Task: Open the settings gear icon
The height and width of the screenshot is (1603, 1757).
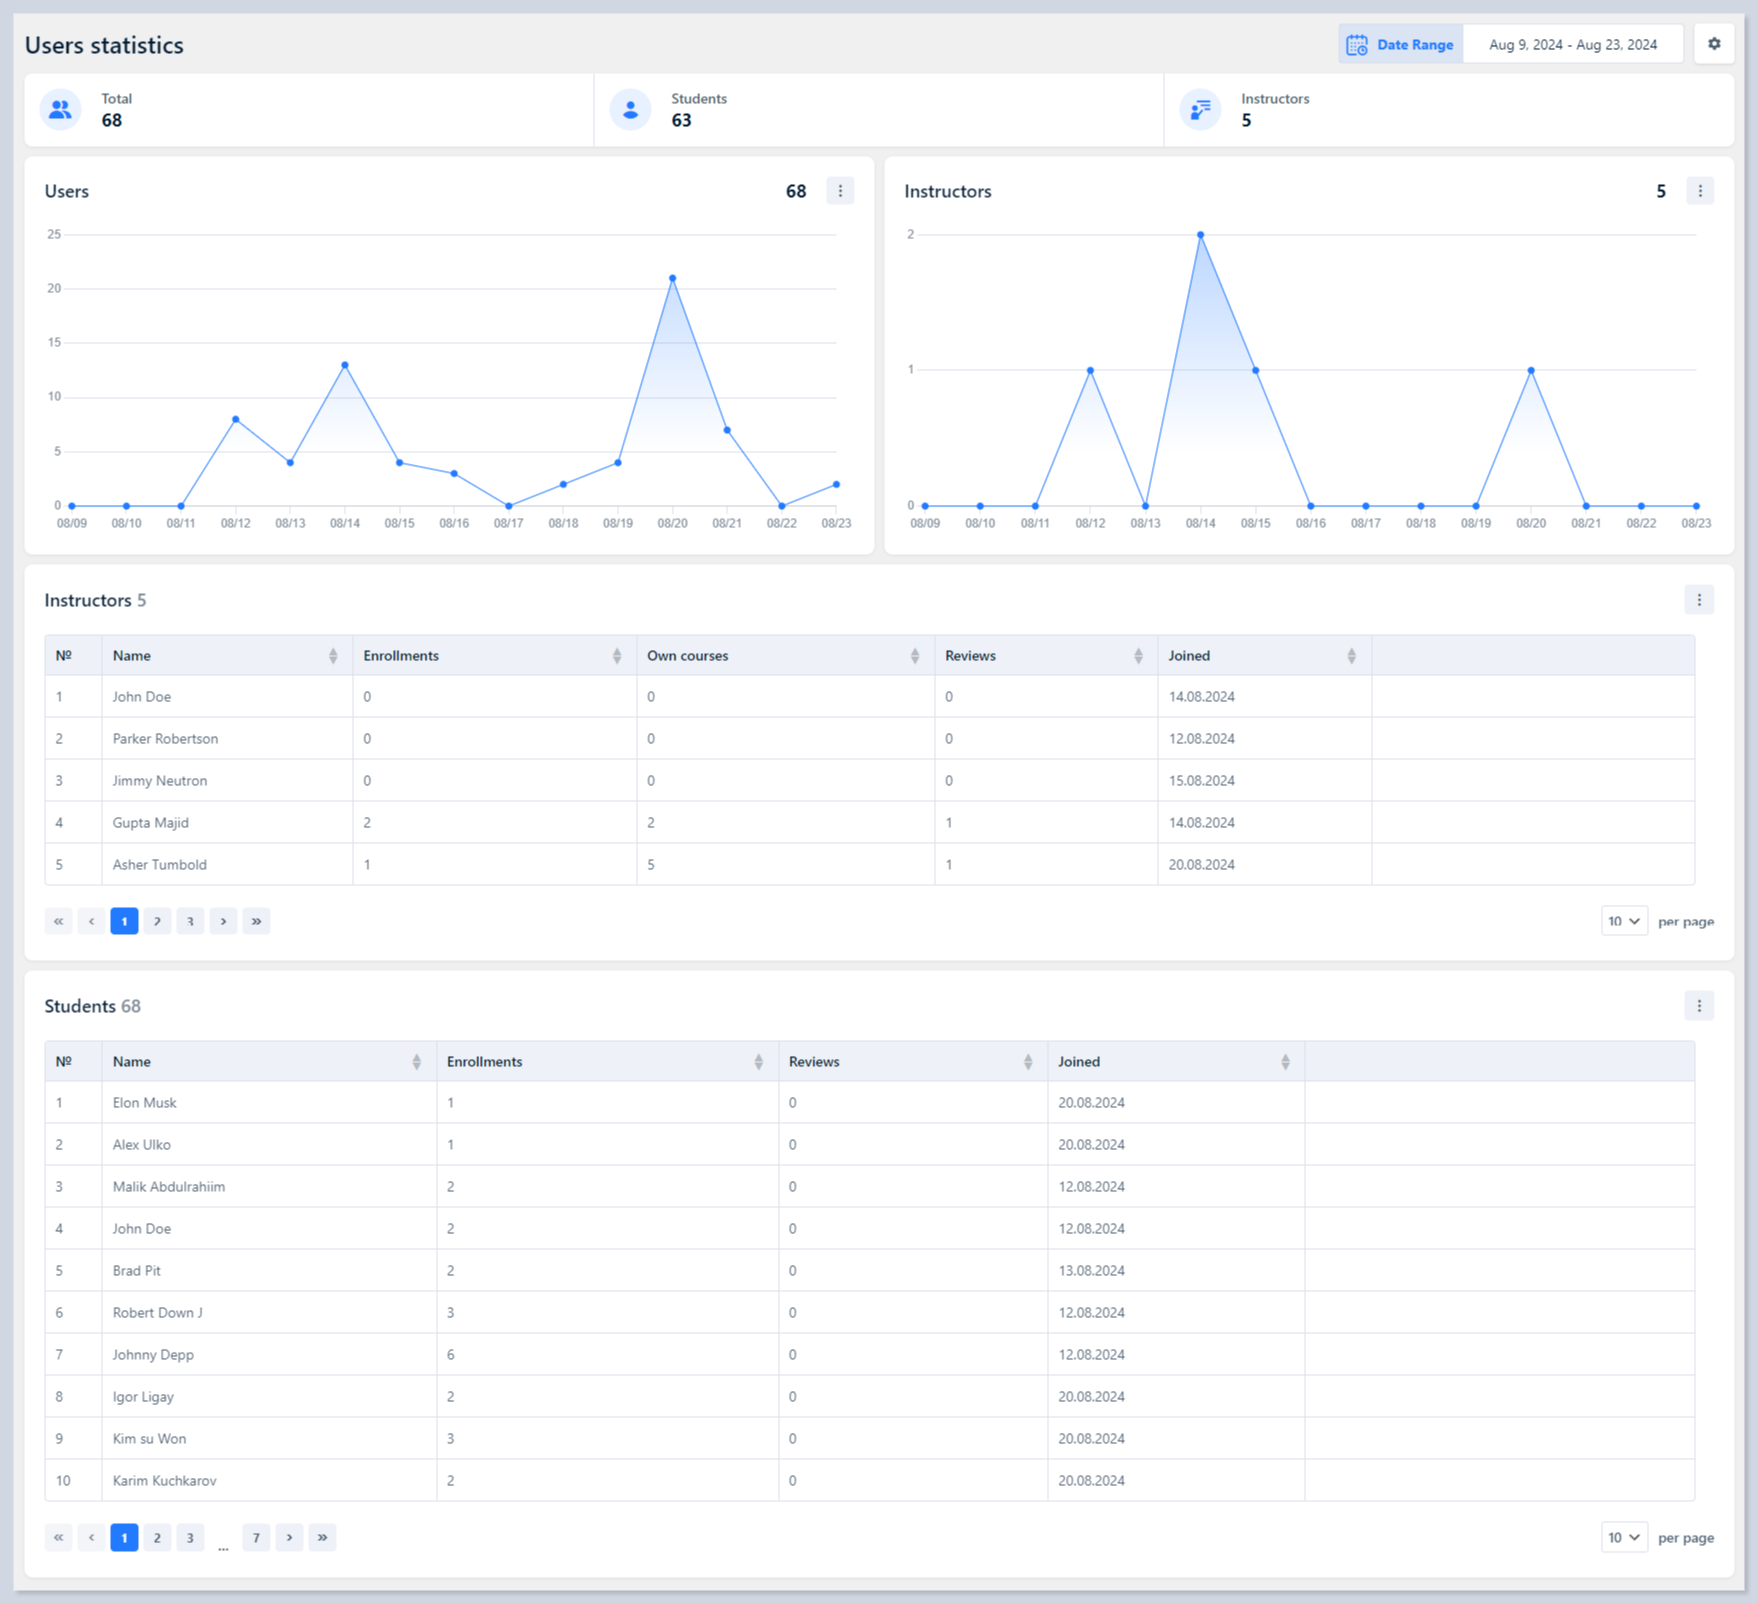Action: coord(1714,44)
